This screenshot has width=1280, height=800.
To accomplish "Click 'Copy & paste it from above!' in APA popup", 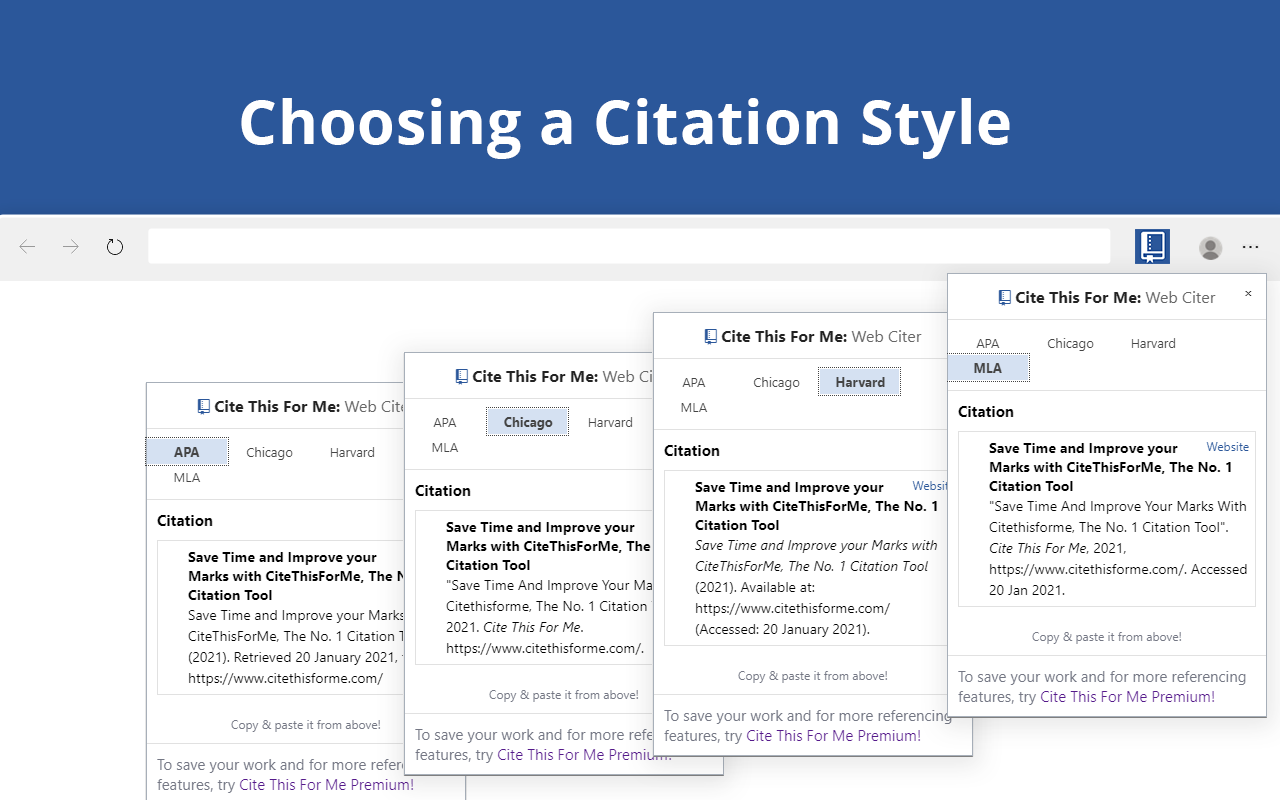I will pyautogui.click(x=305, y=724).
